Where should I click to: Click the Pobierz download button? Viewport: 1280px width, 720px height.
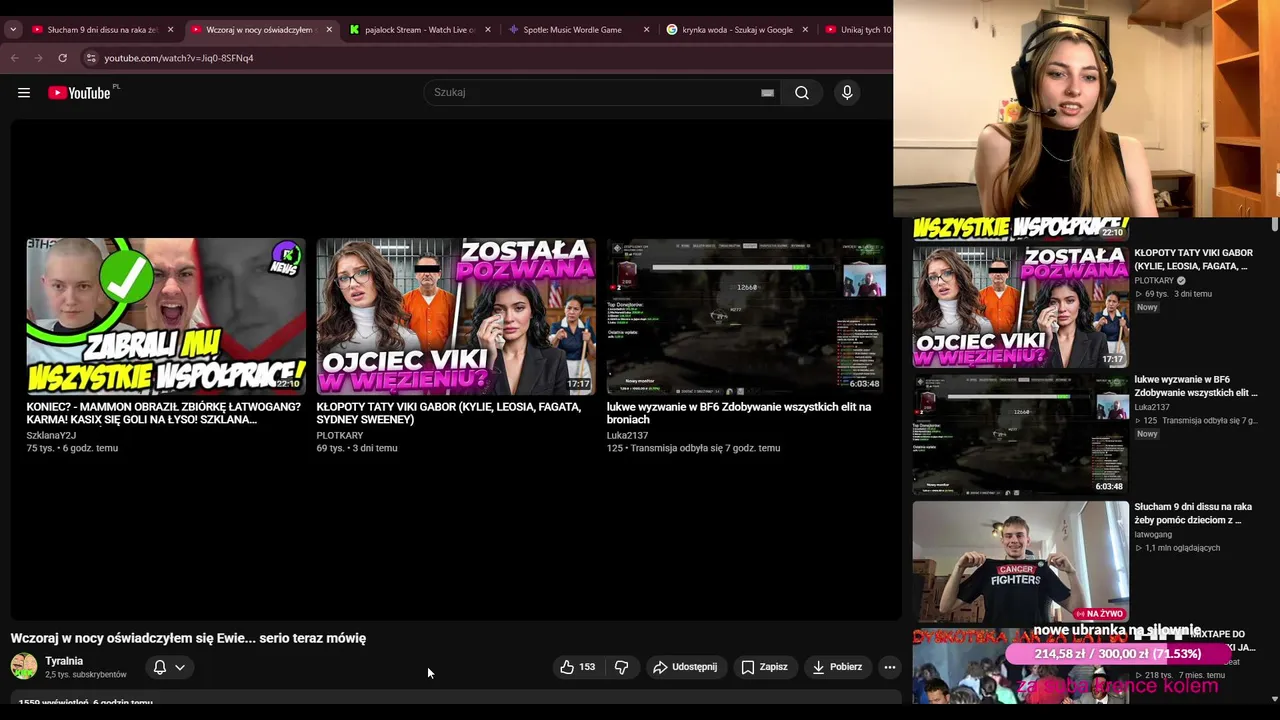coord(837,667)
